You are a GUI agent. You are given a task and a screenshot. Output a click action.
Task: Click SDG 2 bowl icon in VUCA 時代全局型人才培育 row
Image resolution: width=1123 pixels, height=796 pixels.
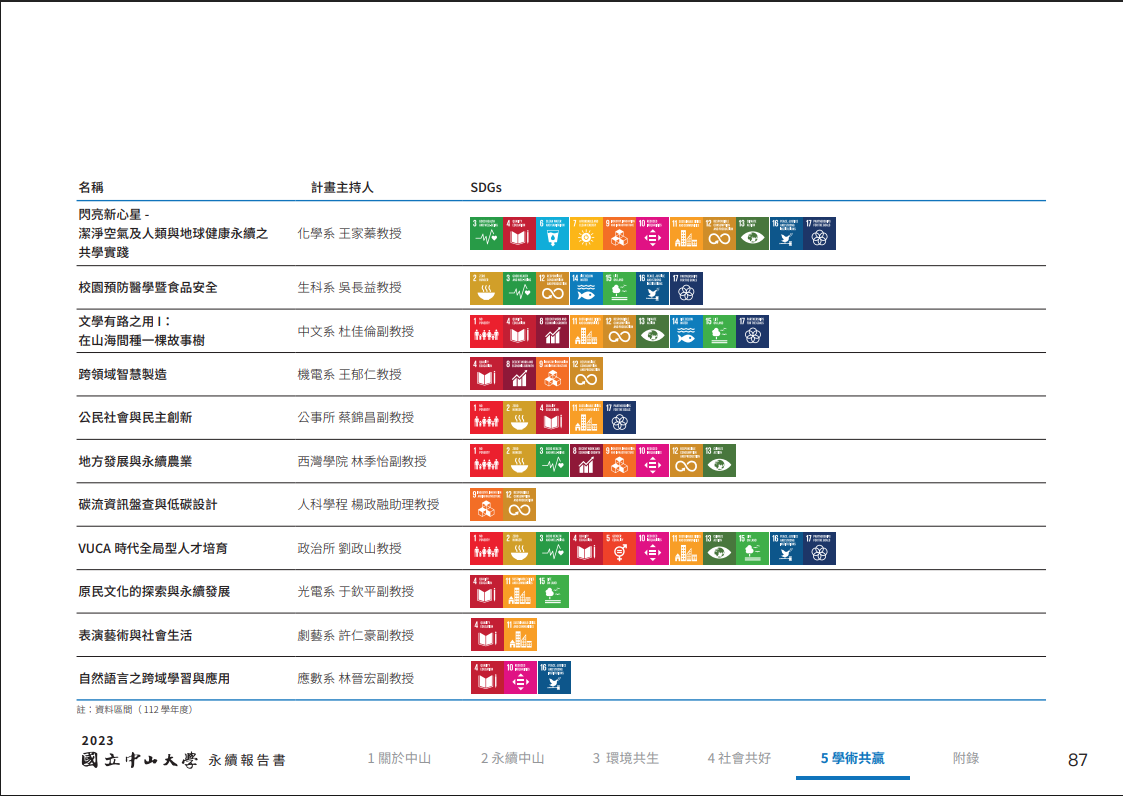tap(520, 548)
